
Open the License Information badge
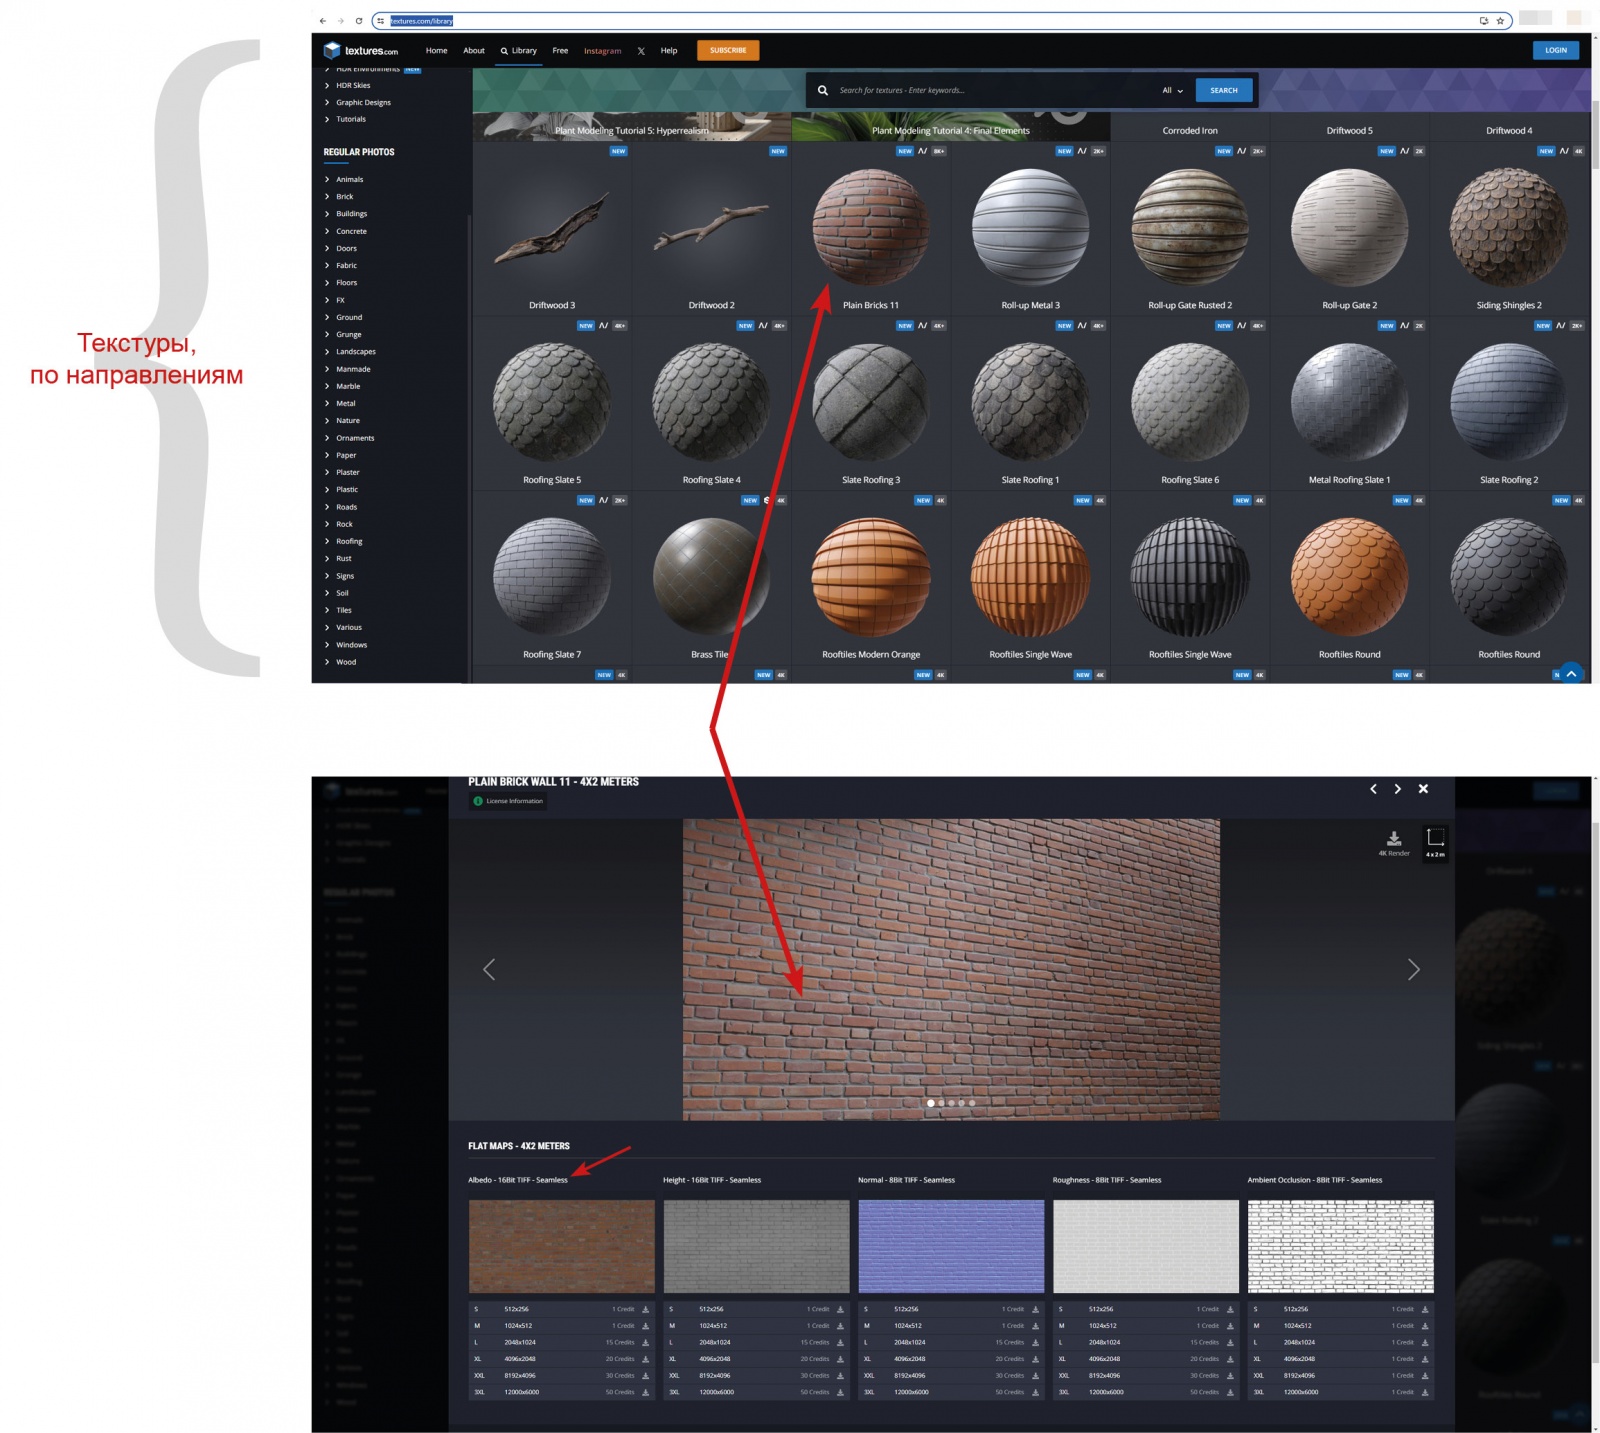click(x=508, y=801)
